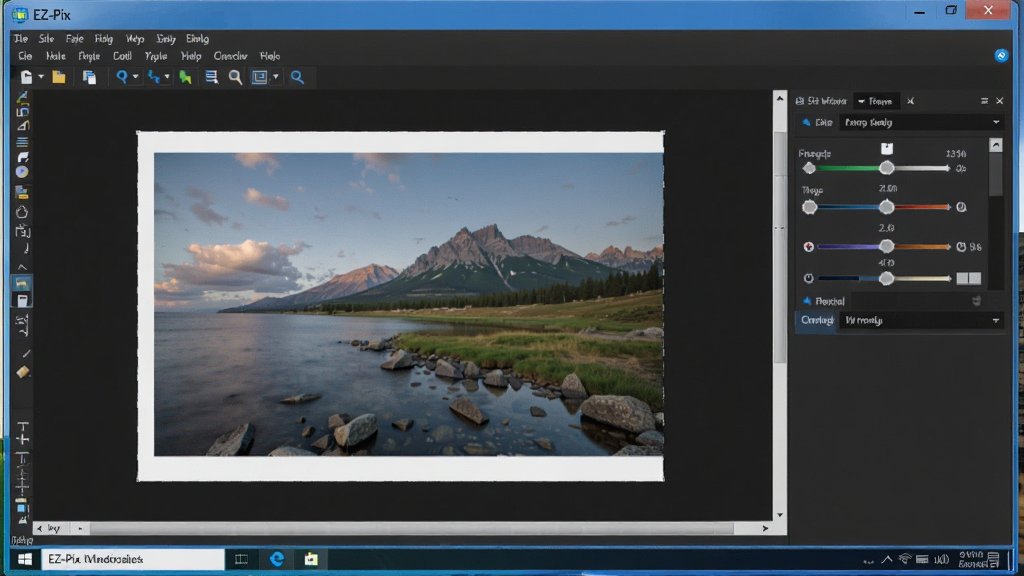
Task: Click the round icon right of the blue-red slider
Action: (961, 207)
